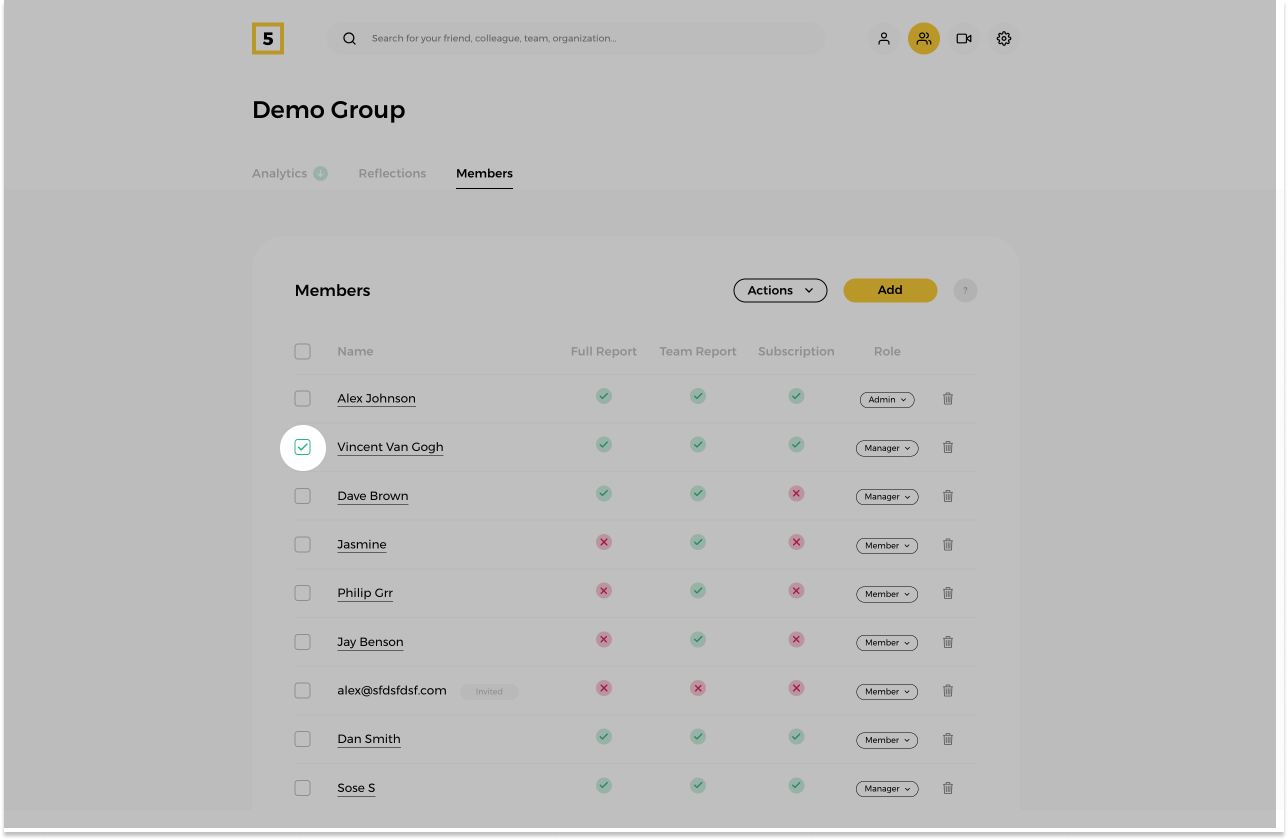Tick the select-all checkbox in header
The image size is (1288, 840).
point(303,351)
